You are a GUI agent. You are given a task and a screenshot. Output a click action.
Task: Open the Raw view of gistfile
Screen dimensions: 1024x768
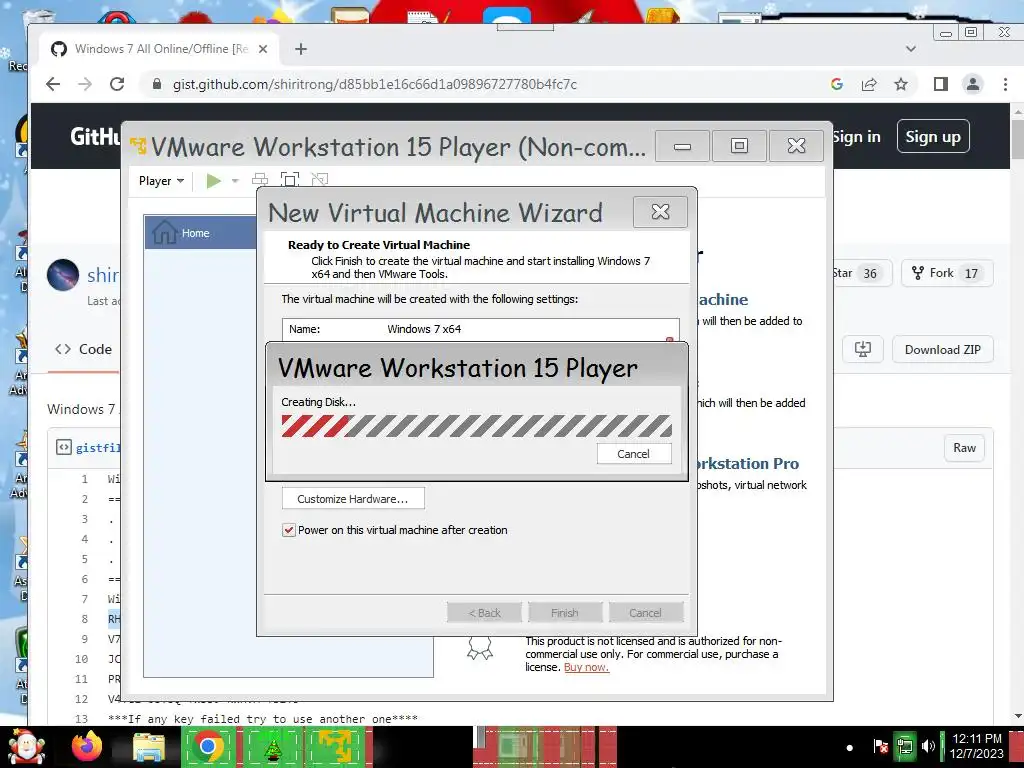point(964,448)
